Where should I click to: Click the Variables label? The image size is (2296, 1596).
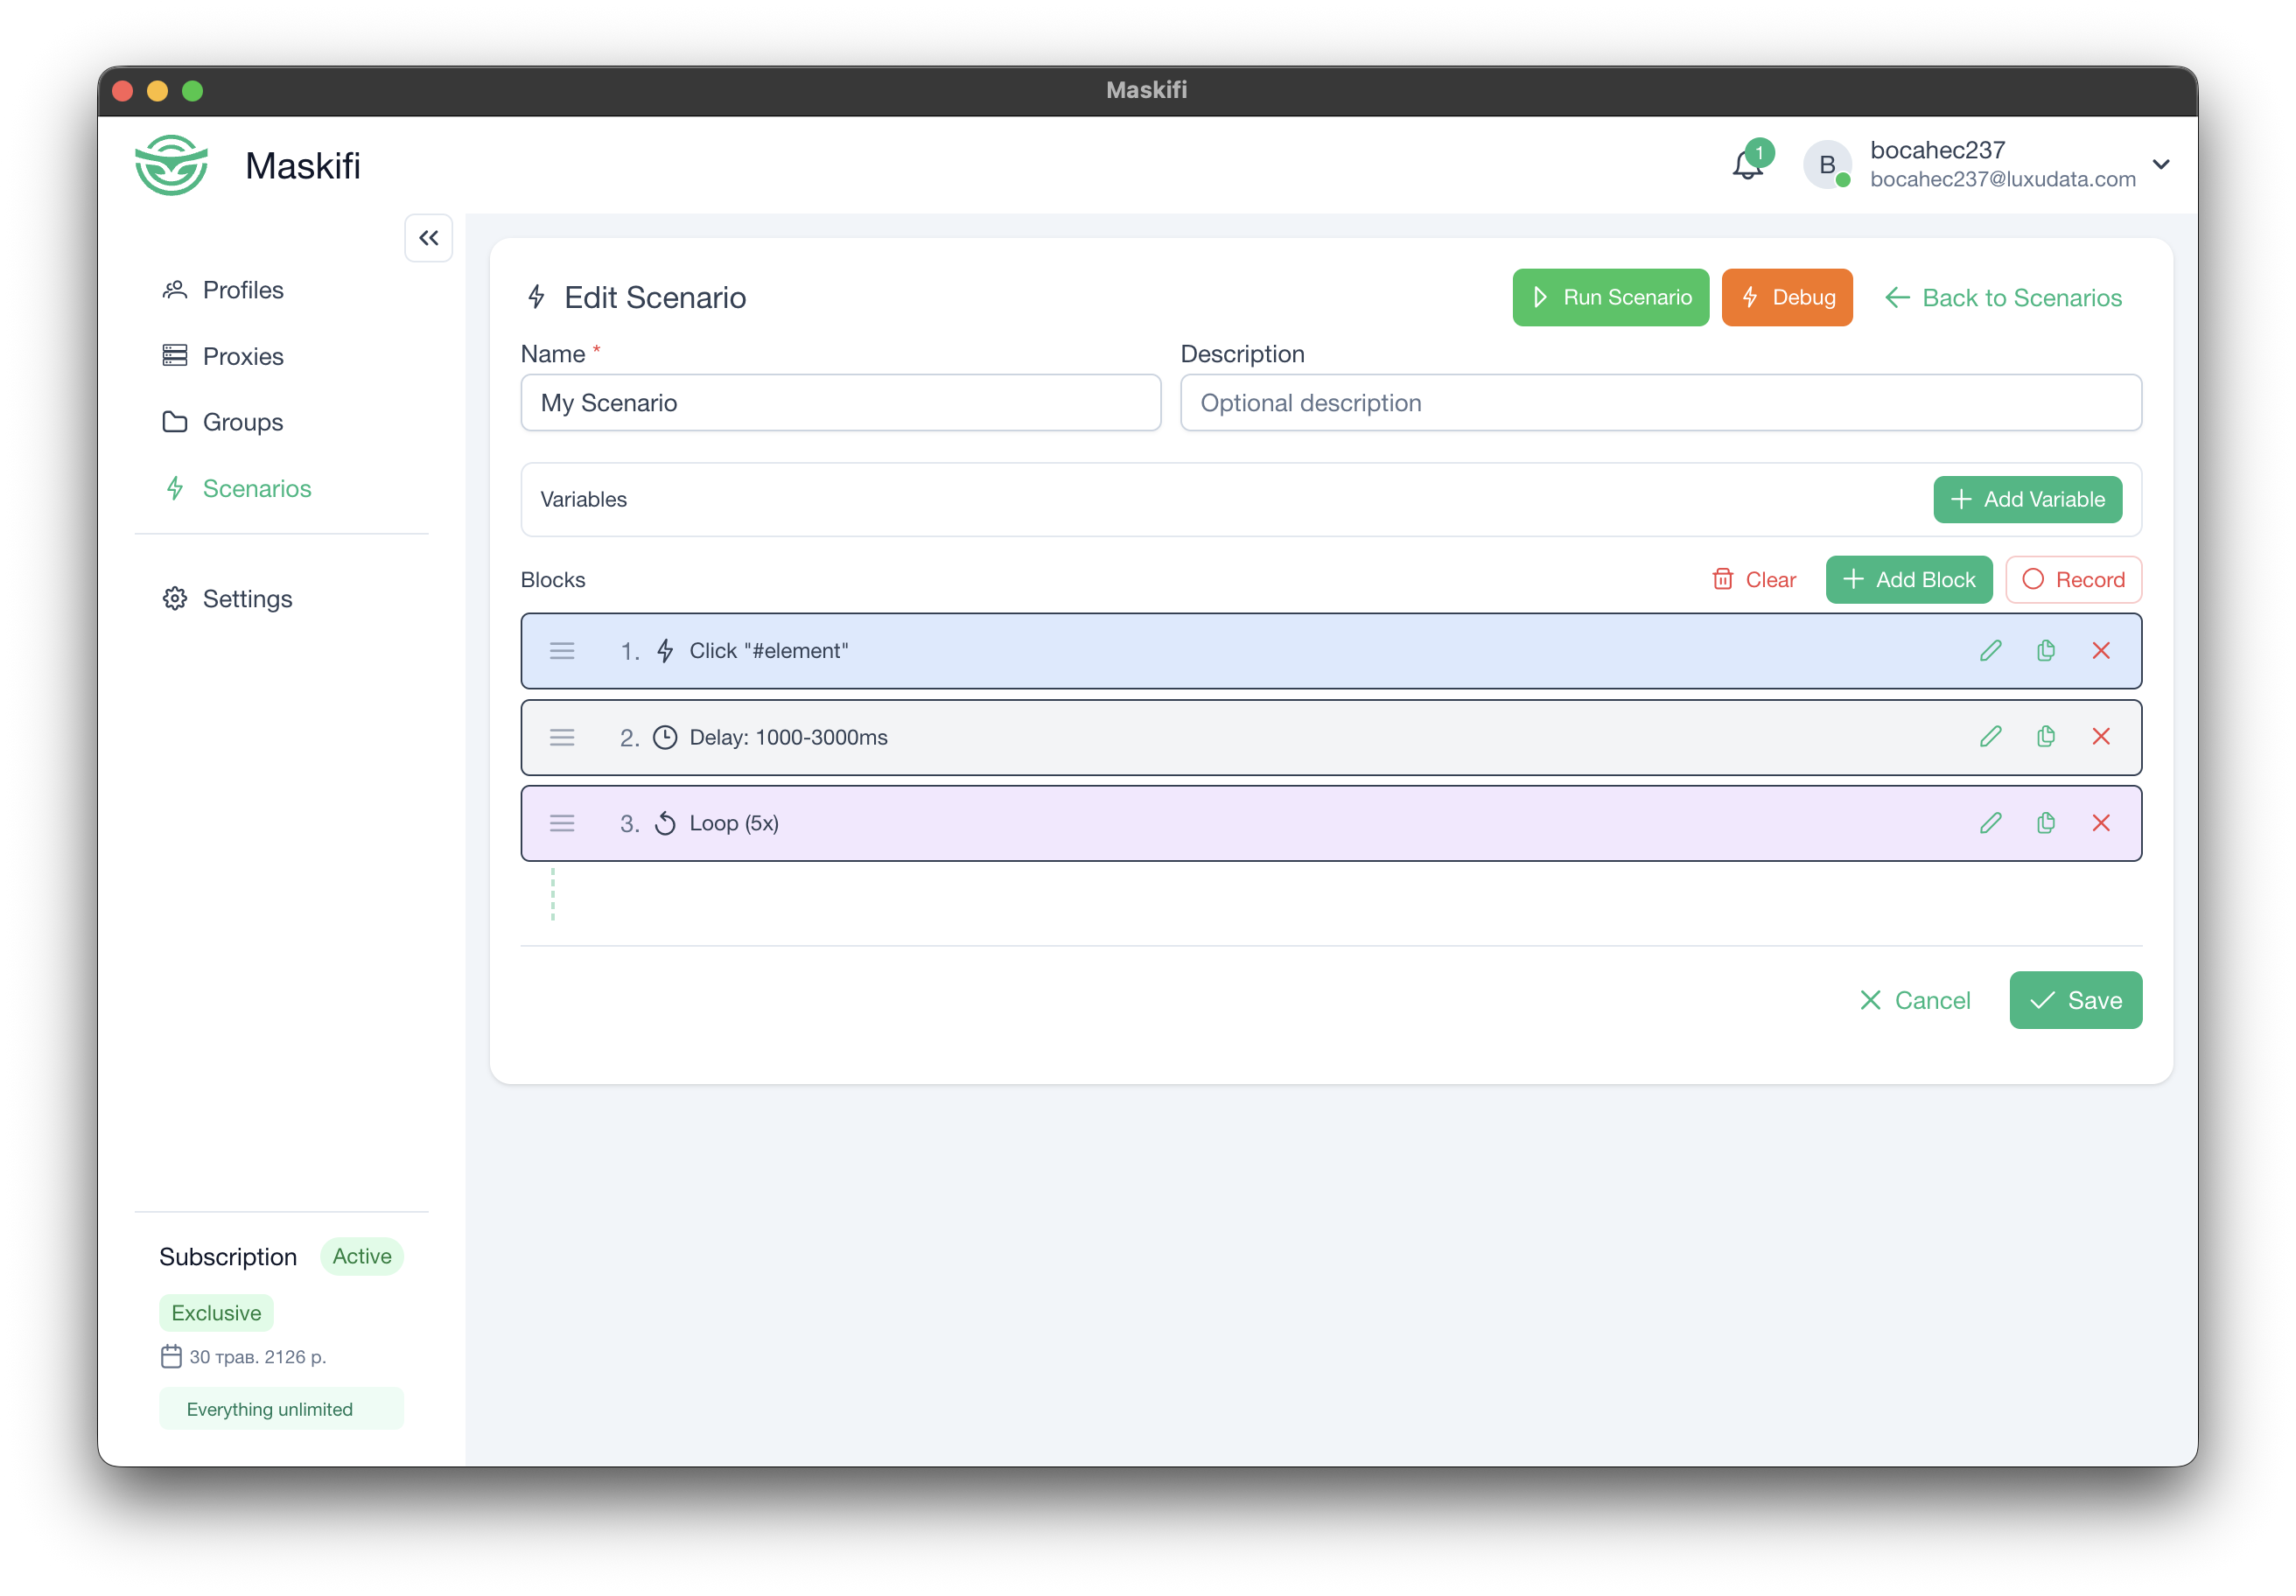tap(584, 499)
